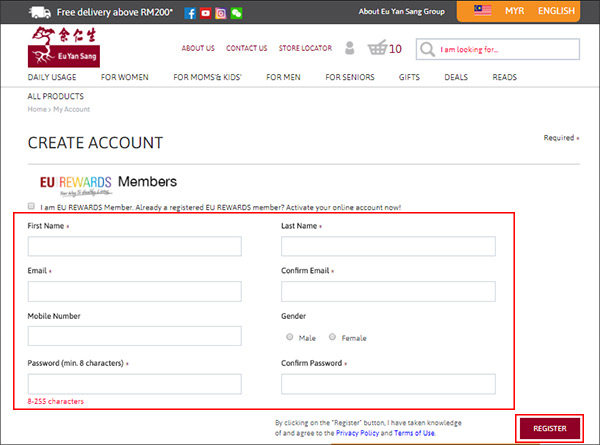Go to the CONTACT US page

point(246,48)
